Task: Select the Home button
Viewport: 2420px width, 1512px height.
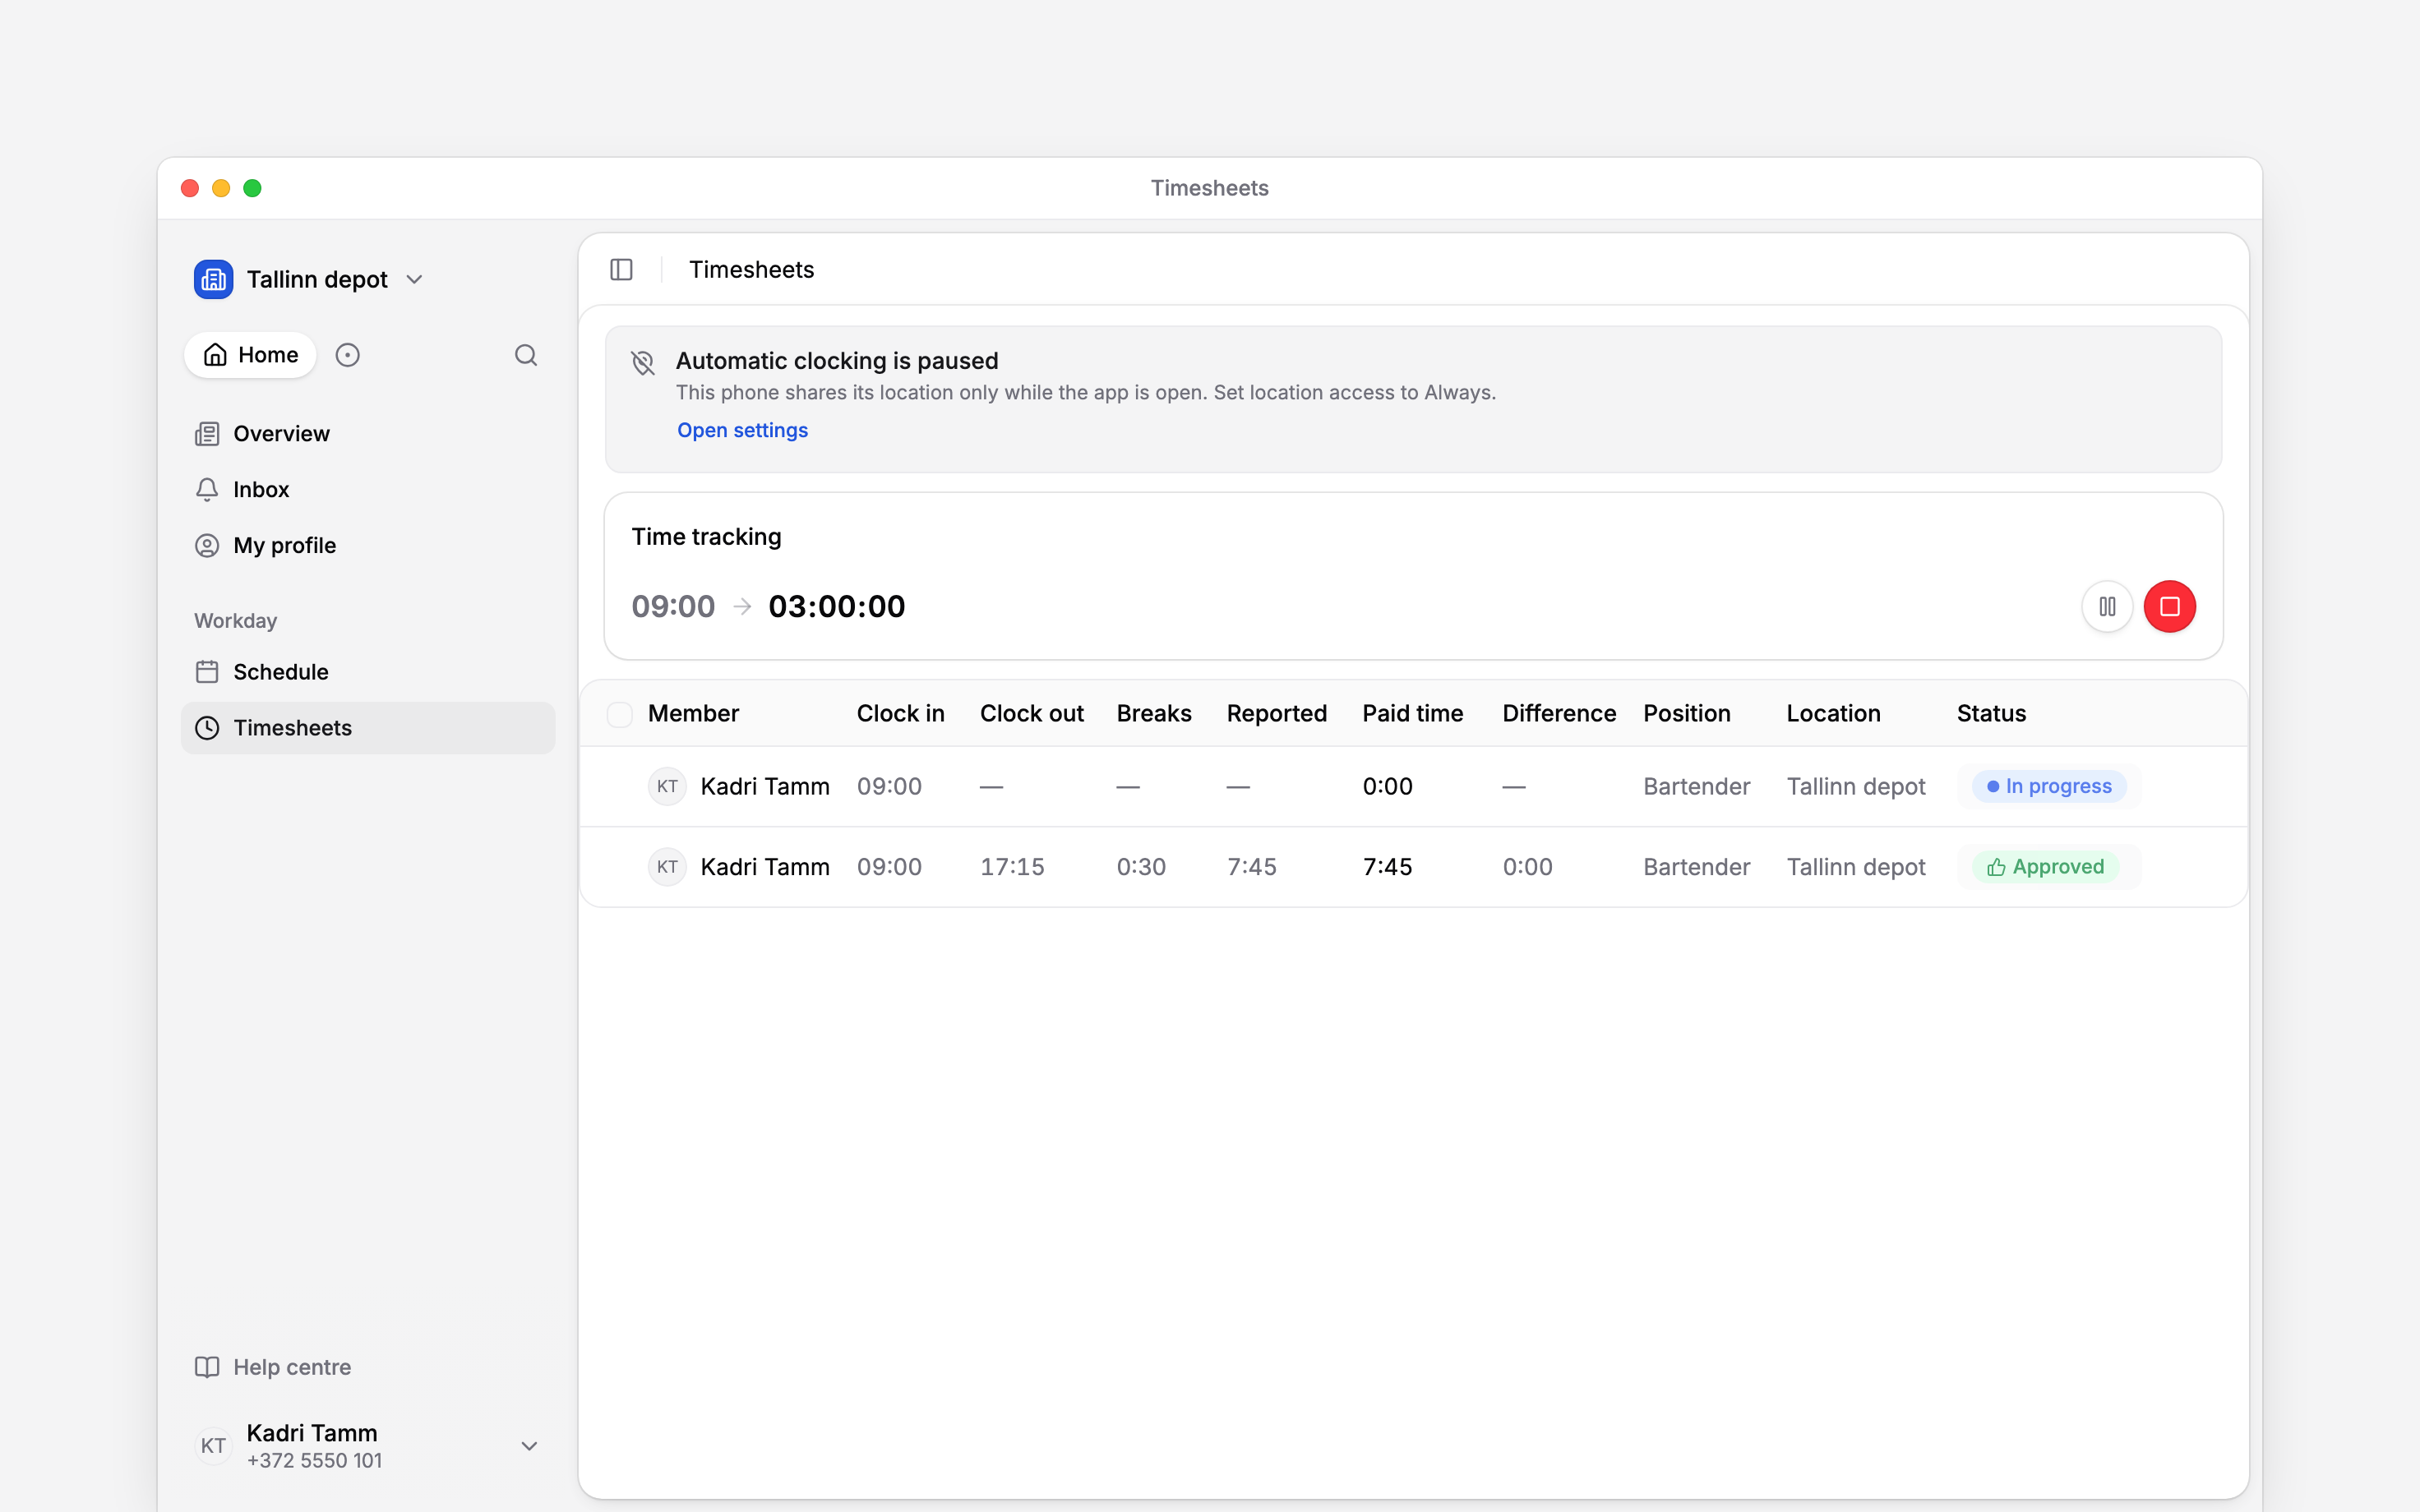Action: click(250, 355)
